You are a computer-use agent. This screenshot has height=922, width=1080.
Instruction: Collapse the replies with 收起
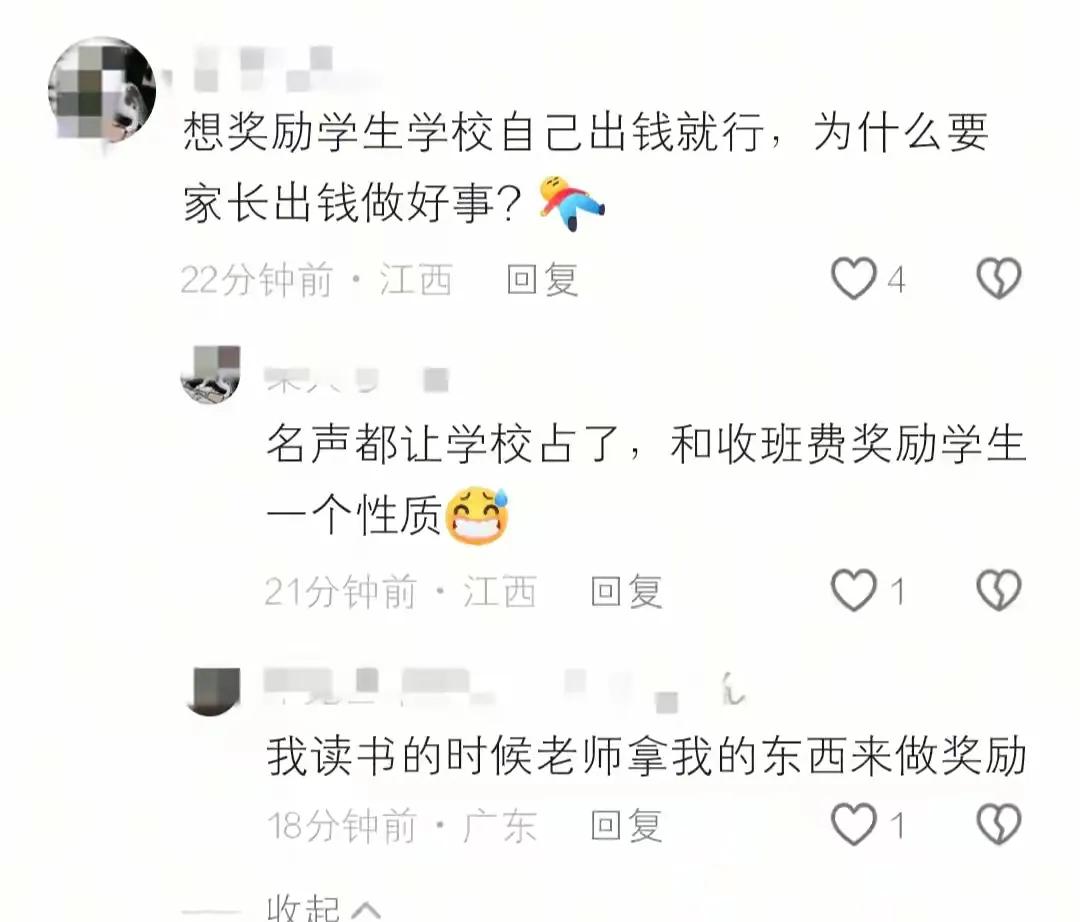[x=303, y=908]
